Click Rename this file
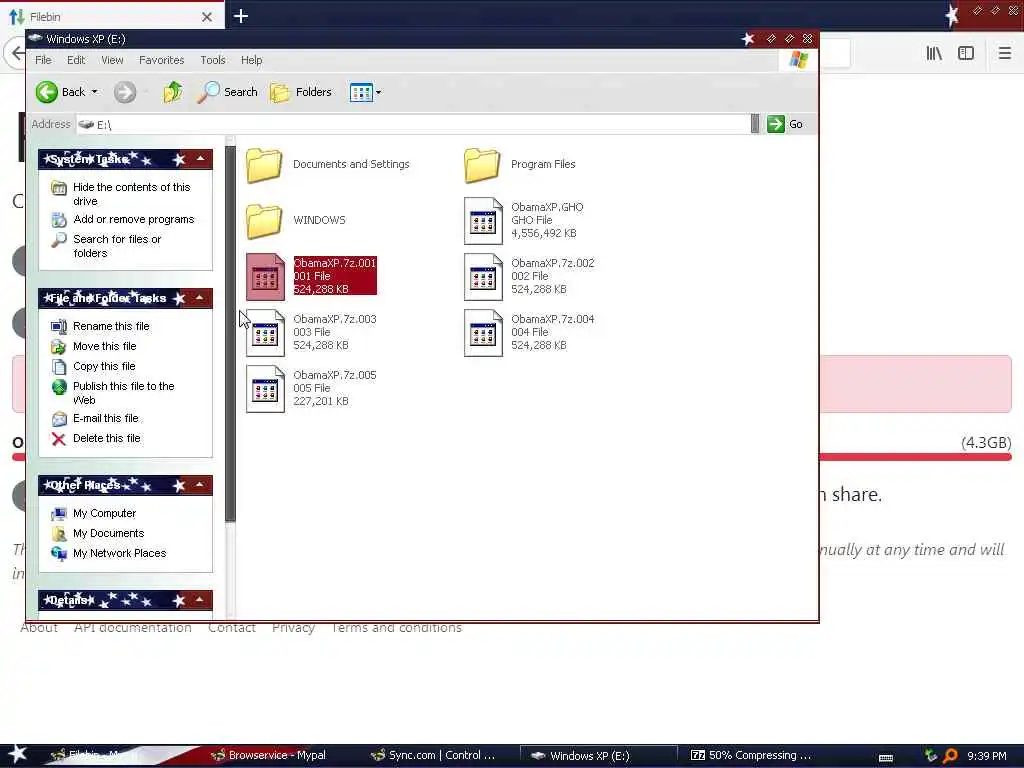The width and height of the screenshot is (1024, 768). (x=111, y=326)
